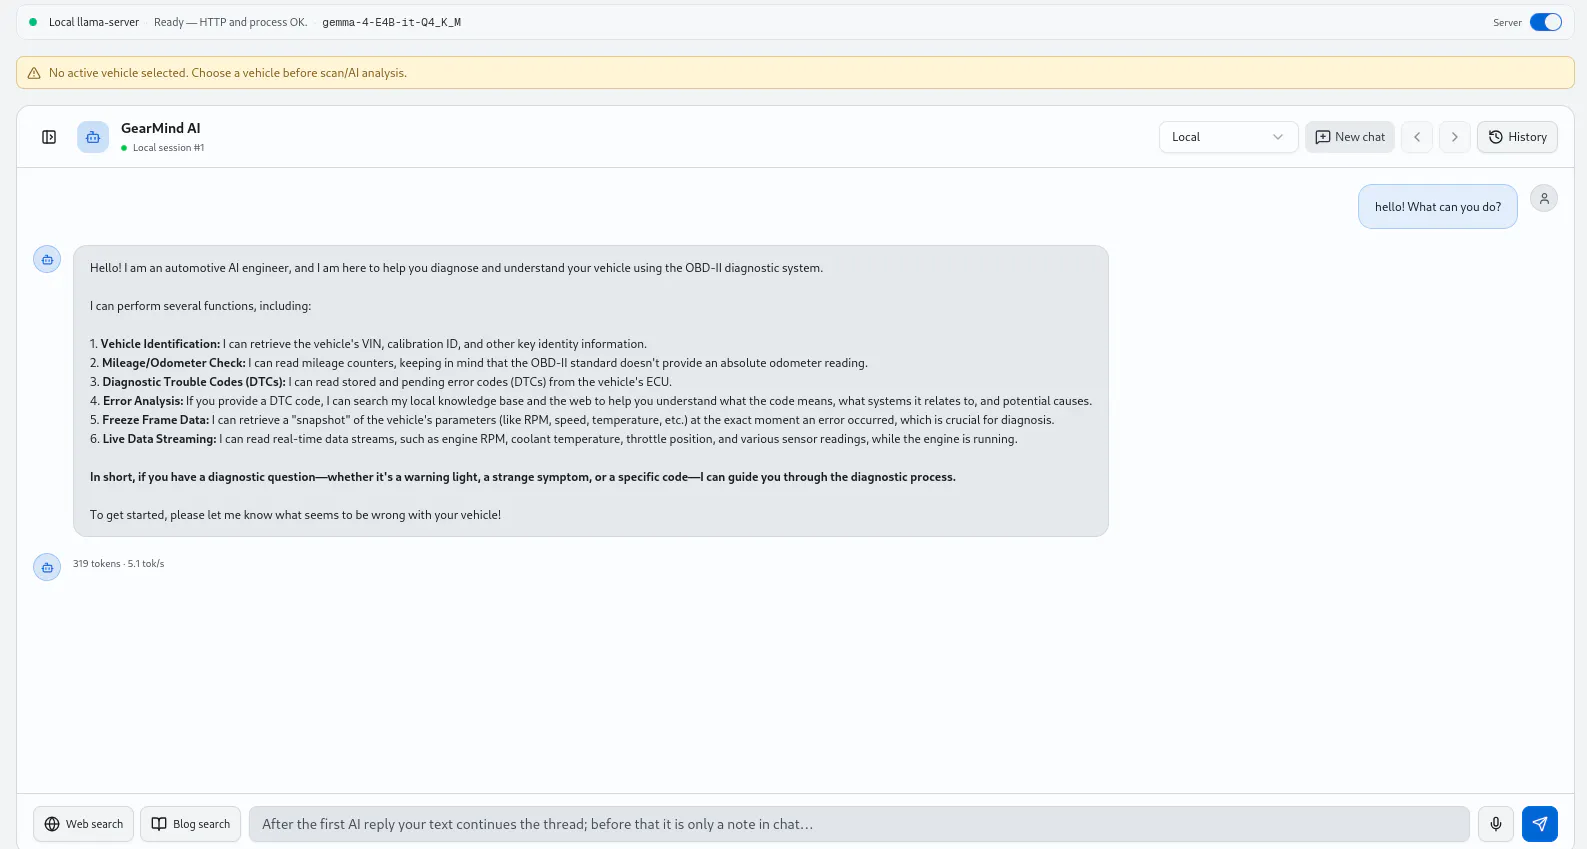This screenshot has height=849, width=1587.
Task: Click the GearMind AI title
Action: [x=161, y=128]
